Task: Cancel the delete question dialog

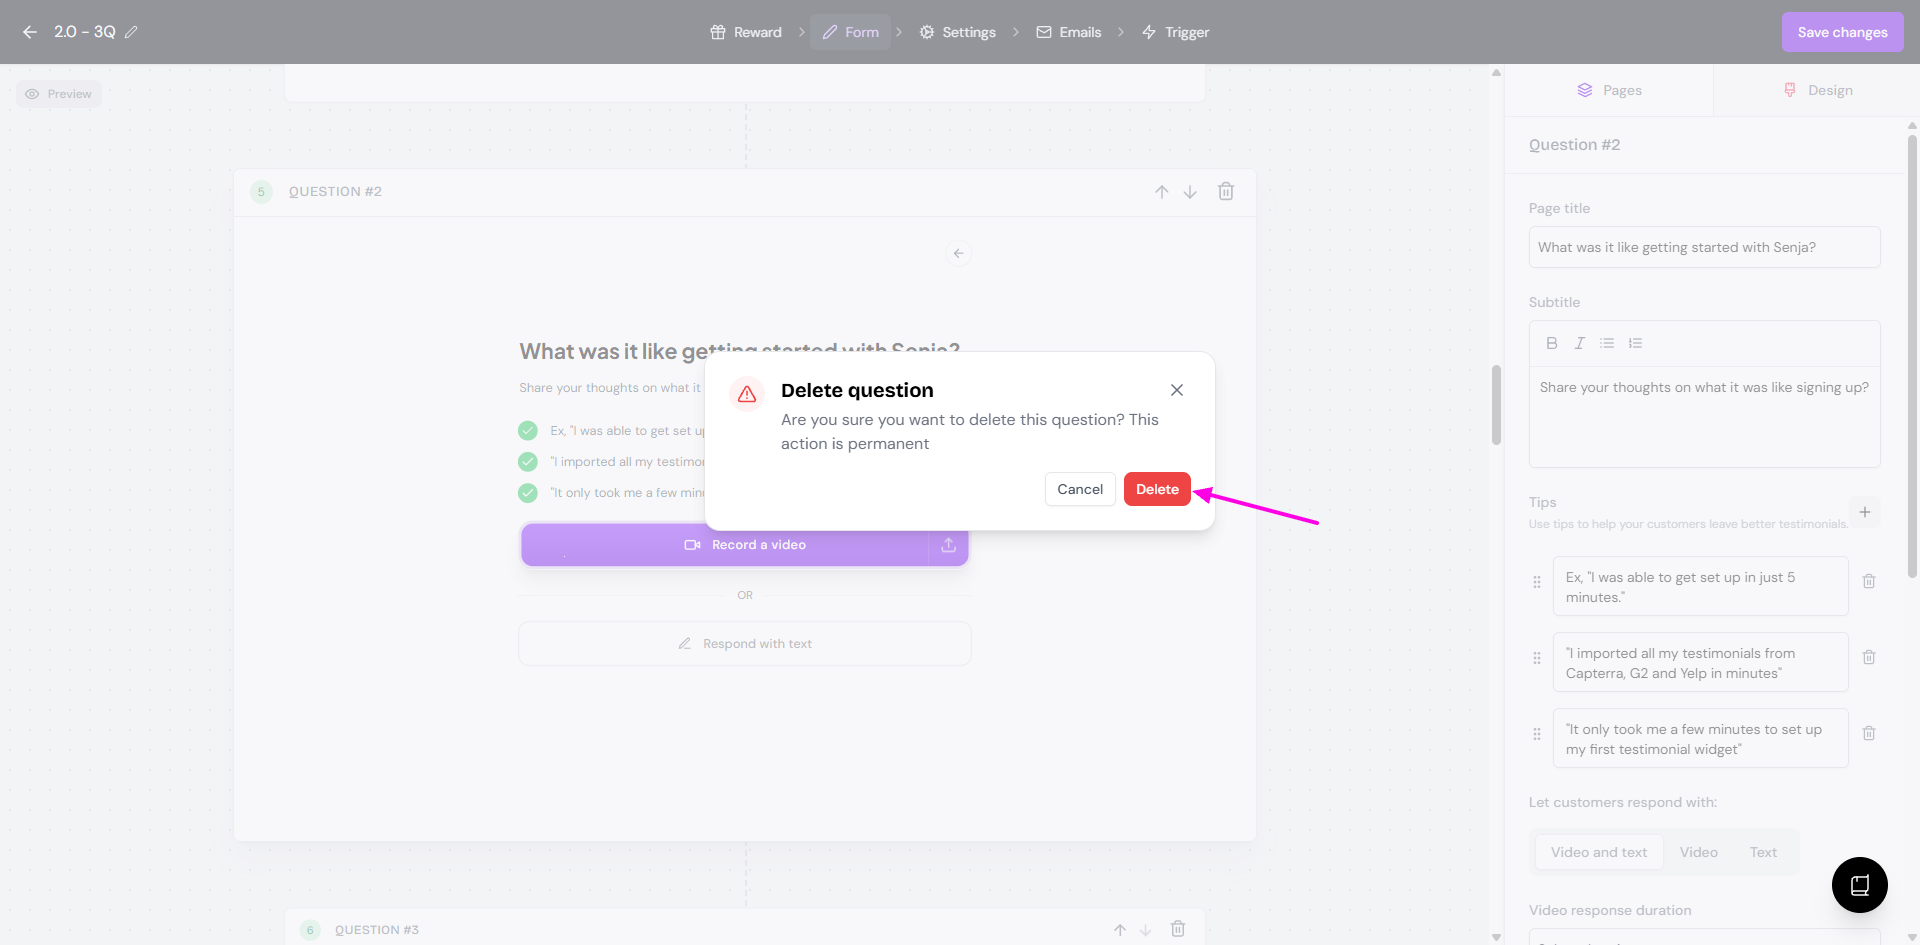Action: pos(1079,489)
